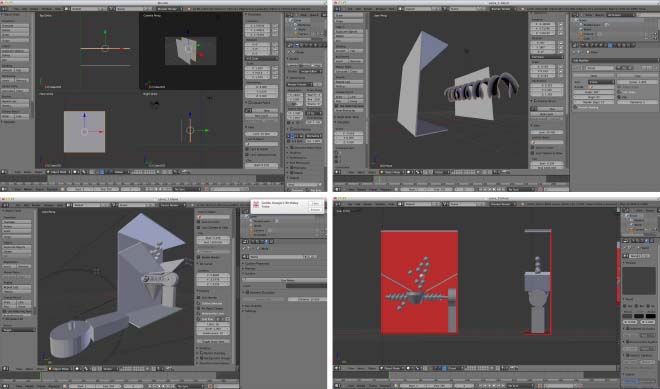
Task: Click gray color swatch in bottom-right properties panel
Action: pos(628,316)
